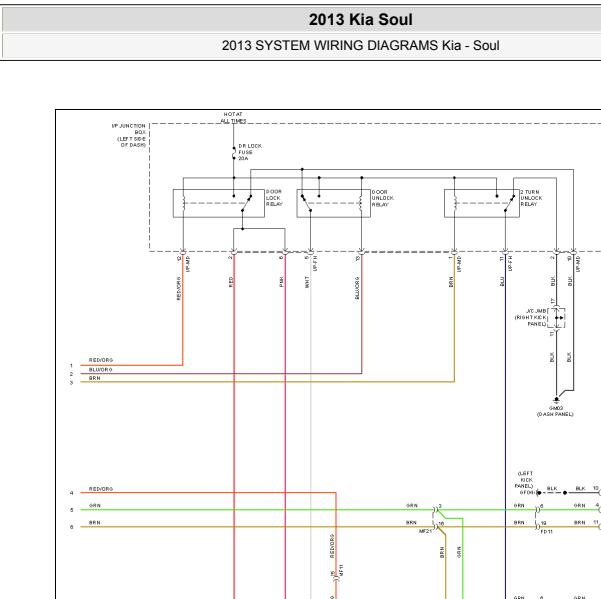
Task: Click the "DOOR UNLOCK RELAY" label
Action: coord(382,198)
